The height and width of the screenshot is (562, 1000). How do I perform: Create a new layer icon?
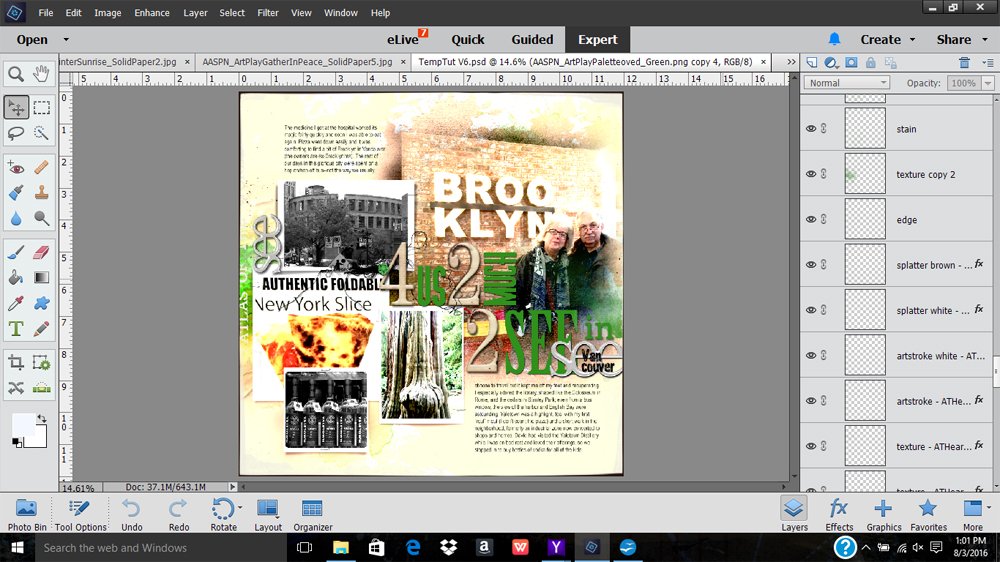(x=812, y=63)
